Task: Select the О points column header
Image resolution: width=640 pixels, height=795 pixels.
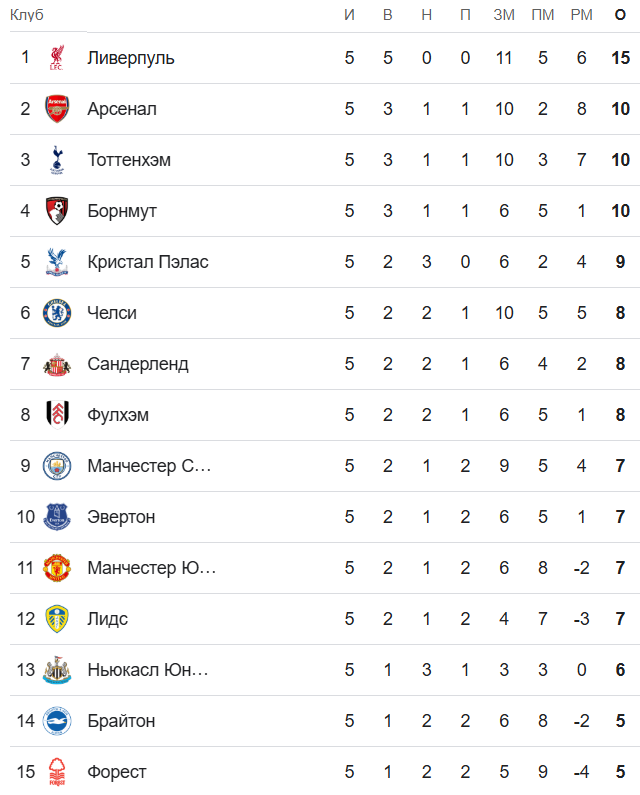Action: [620, 15]
